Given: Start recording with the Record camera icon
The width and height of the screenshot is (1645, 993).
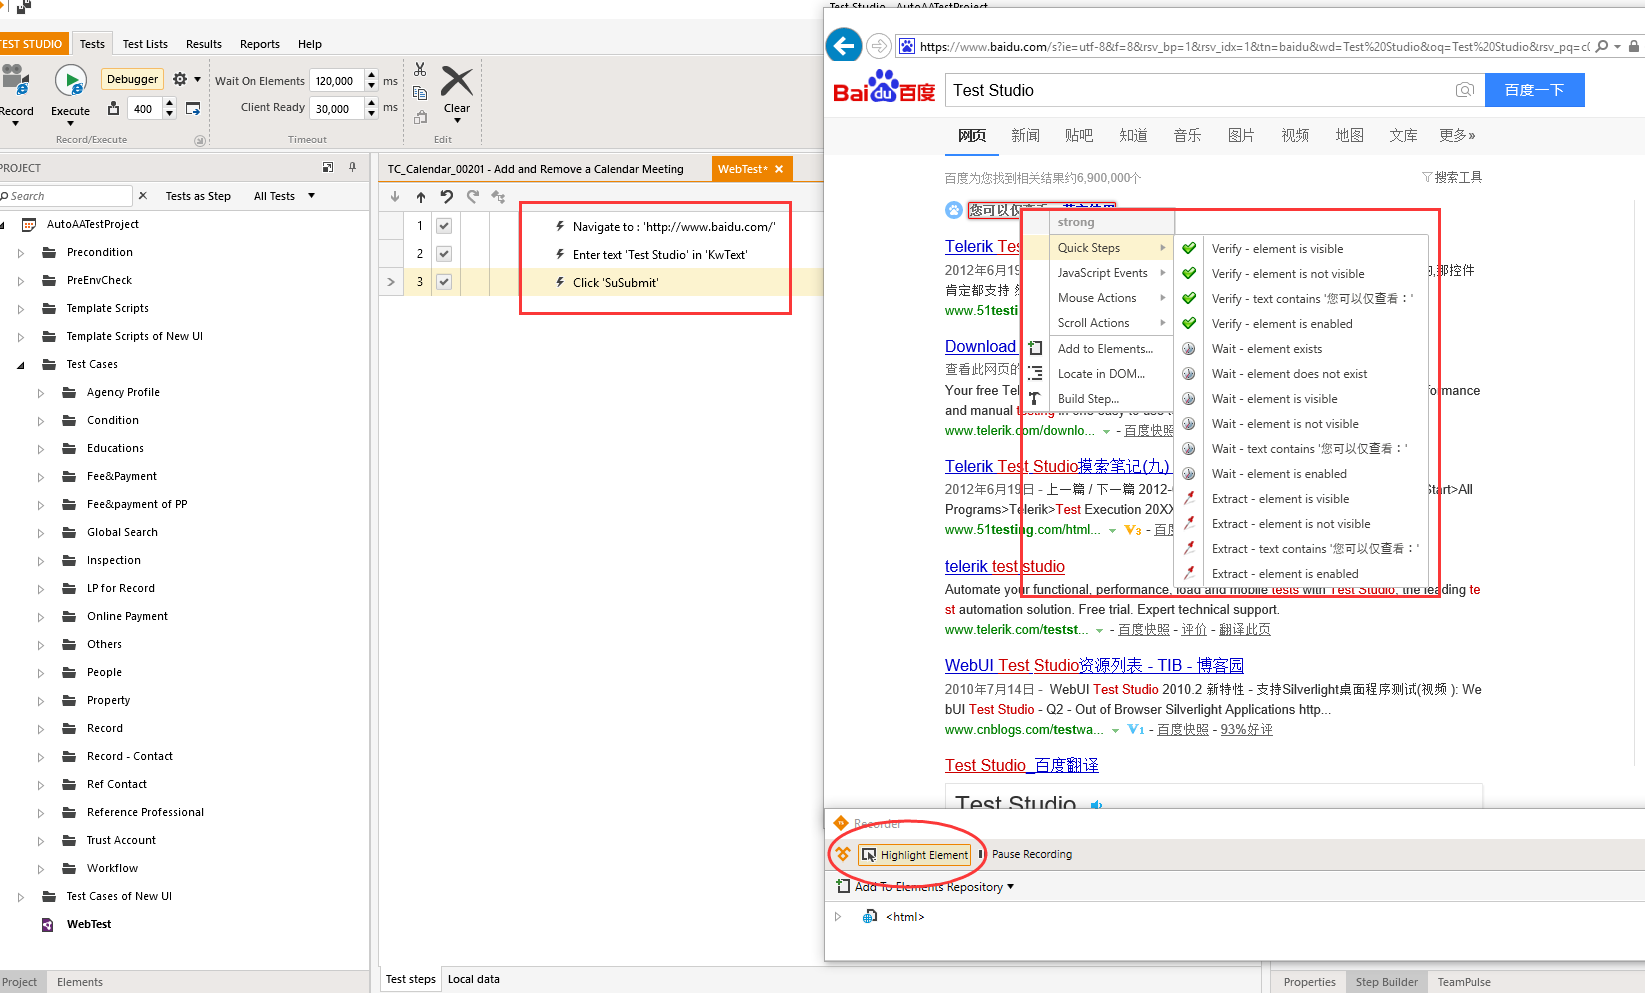Looking at the screenshot, I should click(14, 79).
